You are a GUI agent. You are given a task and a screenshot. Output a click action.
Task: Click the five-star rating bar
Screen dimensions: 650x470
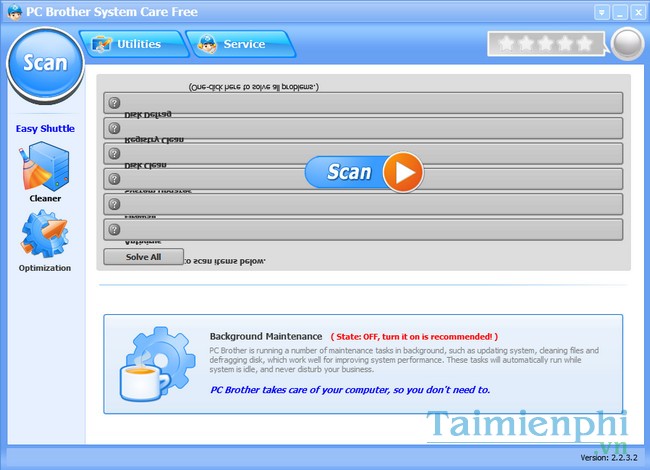546,44
